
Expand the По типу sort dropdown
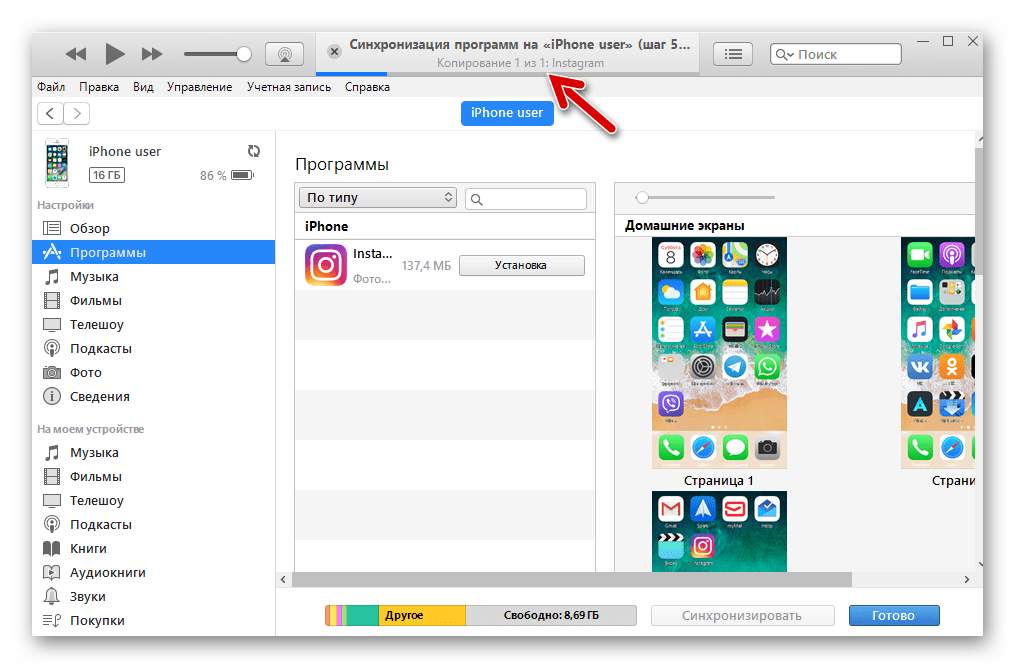[378, 197]
